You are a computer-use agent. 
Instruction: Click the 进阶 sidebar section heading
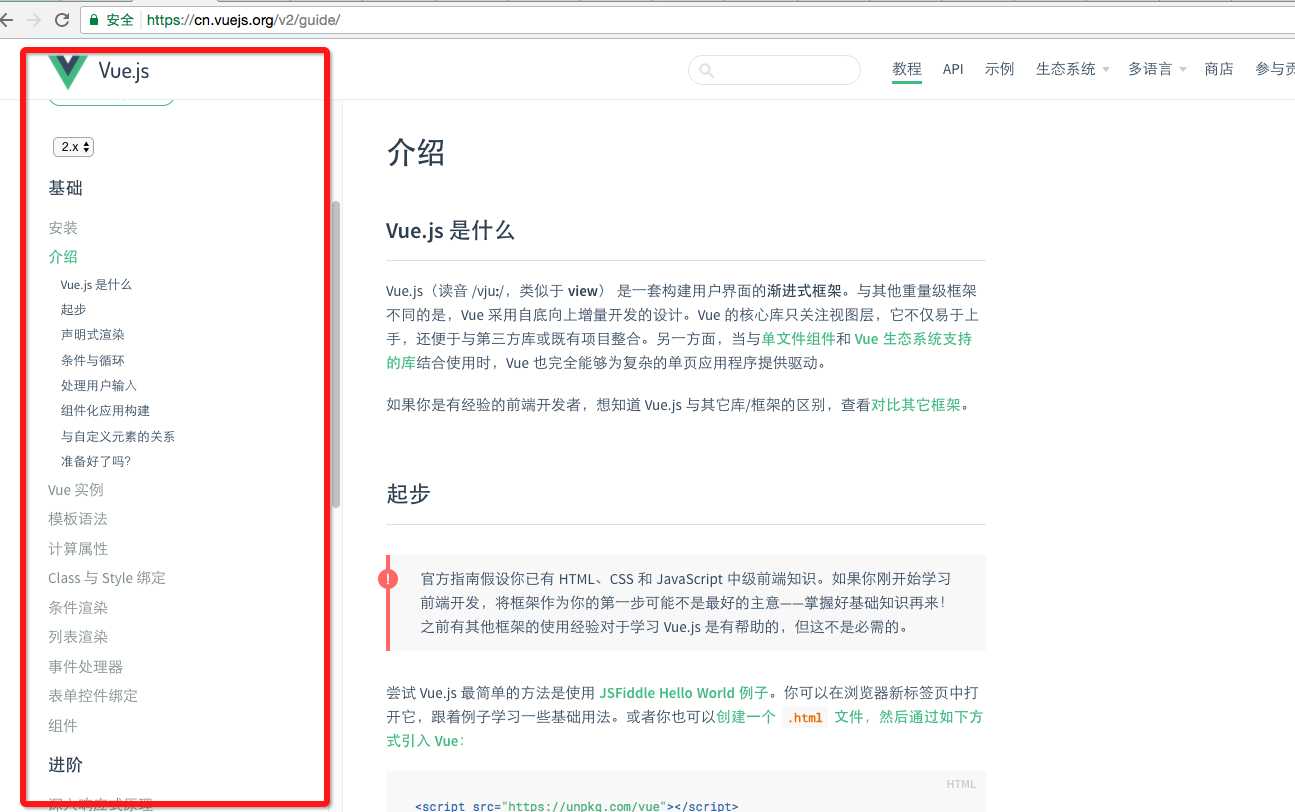[66, 765]
